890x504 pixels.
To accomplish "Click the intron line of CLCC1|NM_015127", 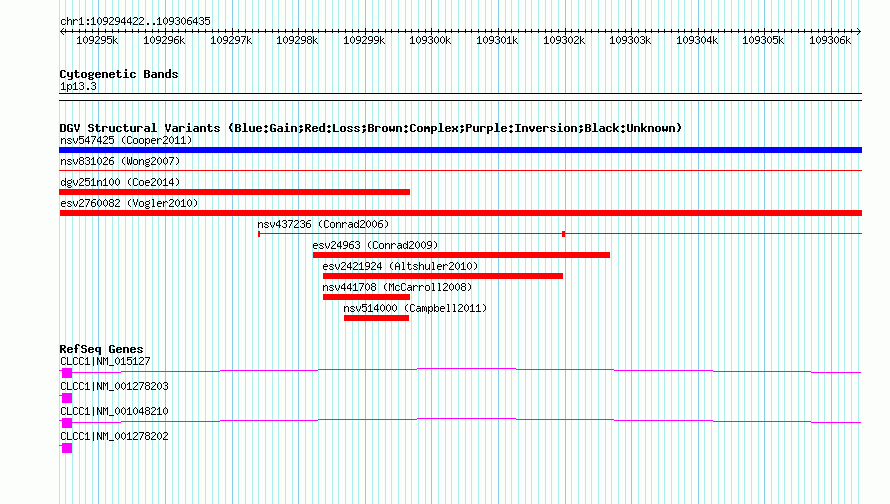I will [467, 370].
